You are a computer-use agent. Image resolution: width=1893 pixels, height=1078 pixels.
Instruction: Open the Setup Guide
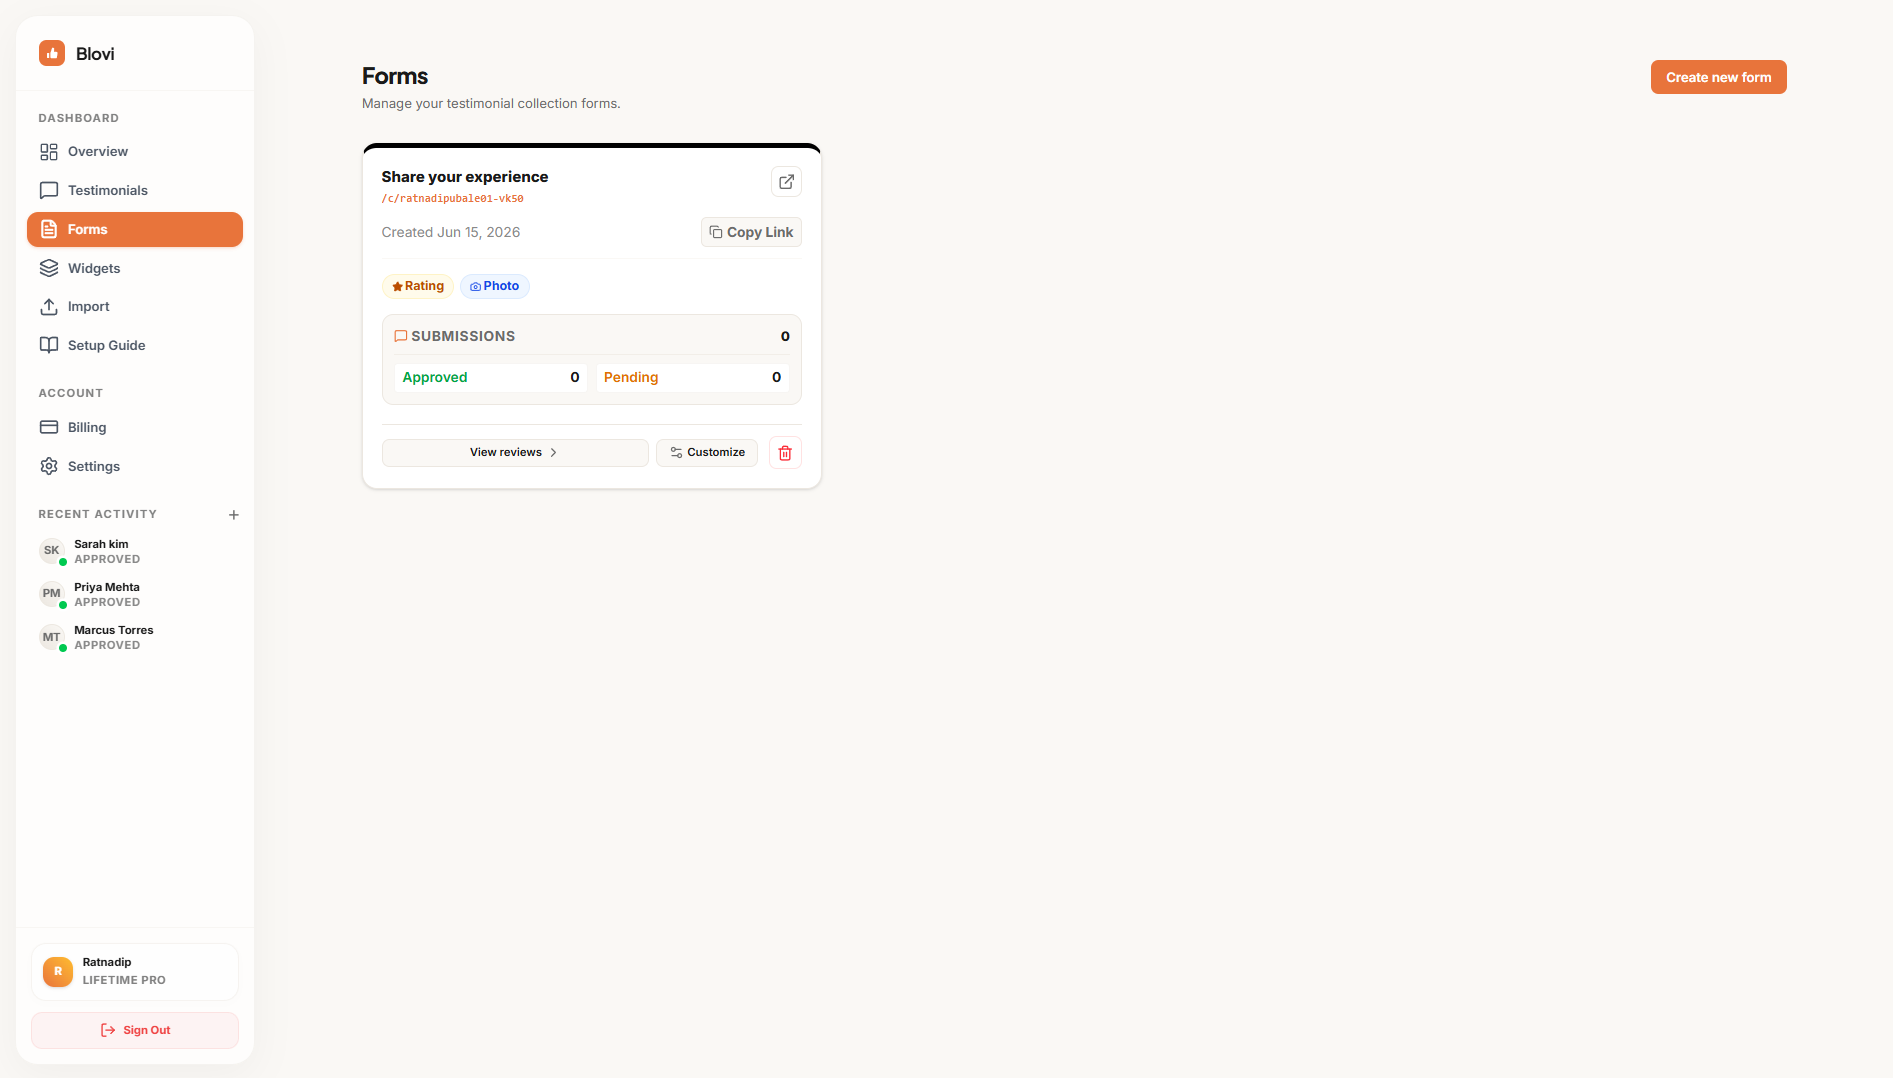pos(135,345)
